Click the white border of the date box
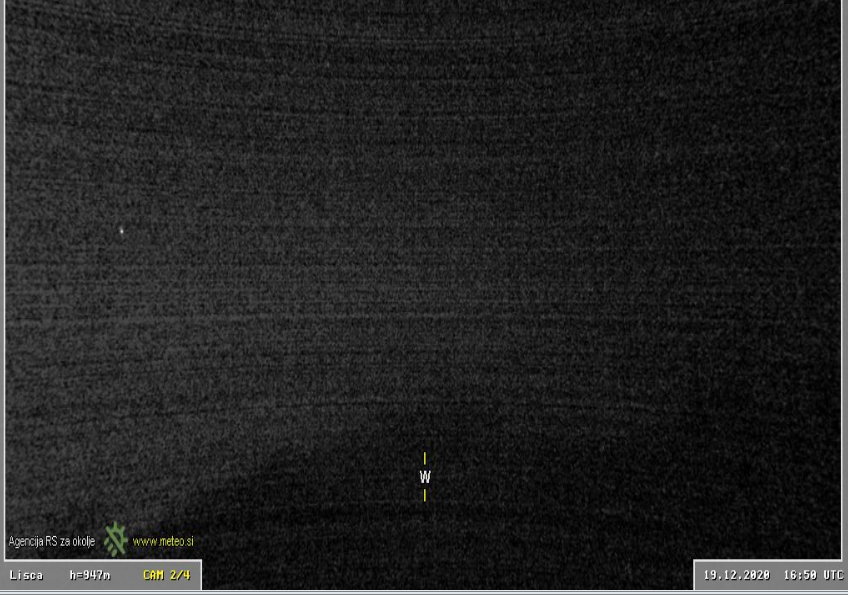This screenshot has width=848, height=595. 695,575
